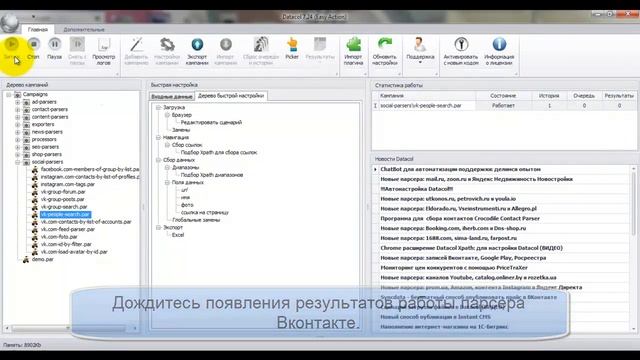Open the Datacol application orb menu
640x360 pixels.
pos(9,22)
